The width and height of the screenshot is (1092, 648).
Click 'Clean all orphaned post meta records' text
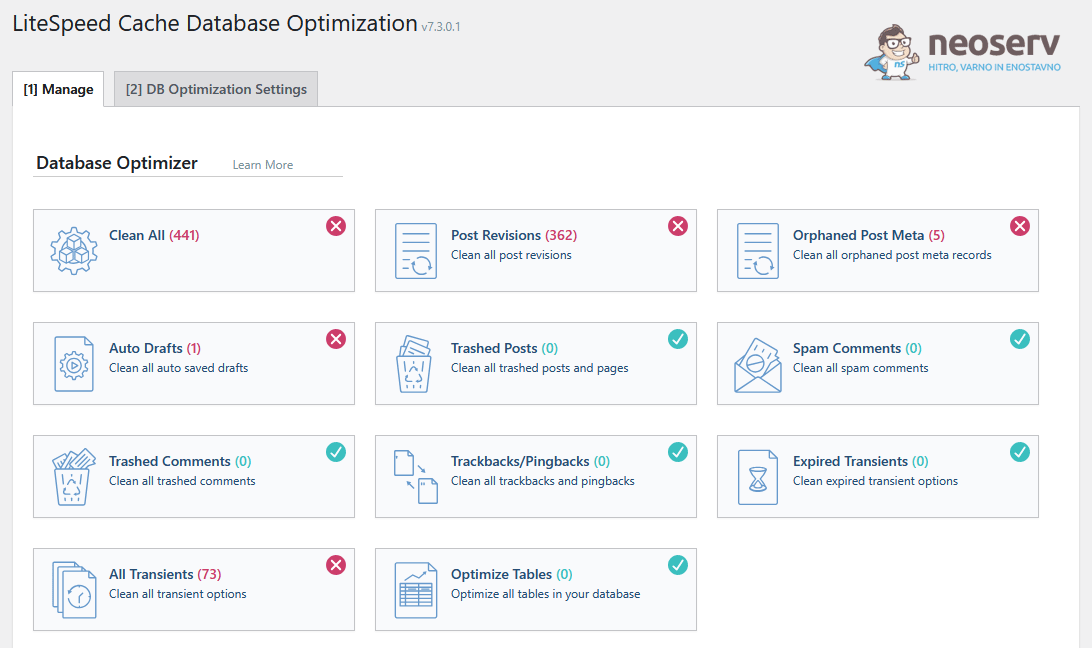click(x=892, y=255)
